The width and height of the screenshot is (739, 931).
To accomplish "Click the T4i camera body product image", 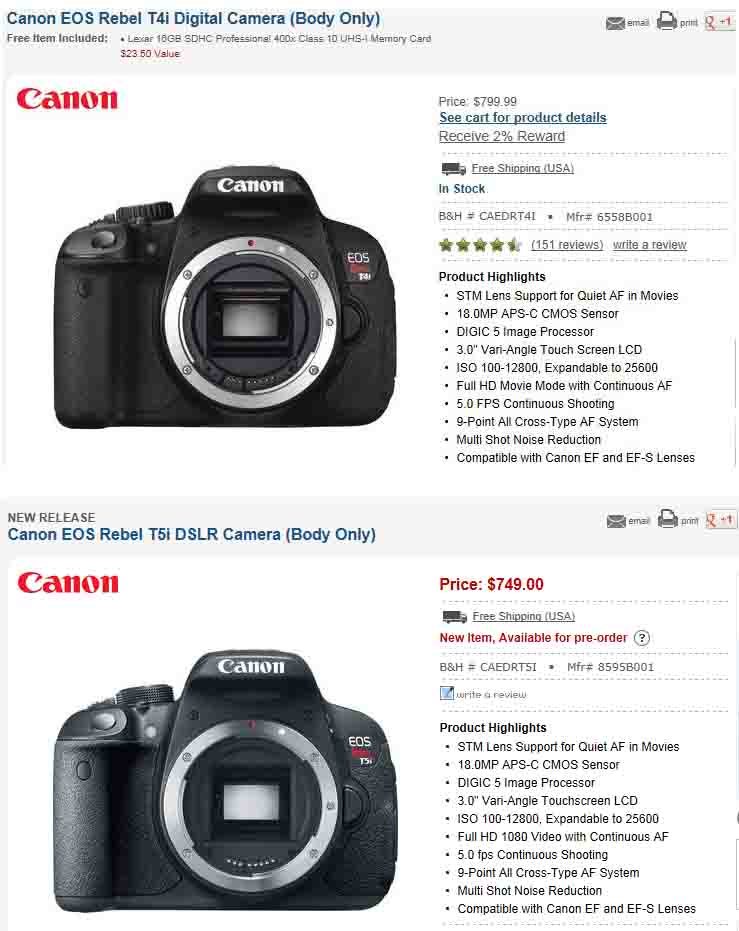I will click(x=225, y=297).
